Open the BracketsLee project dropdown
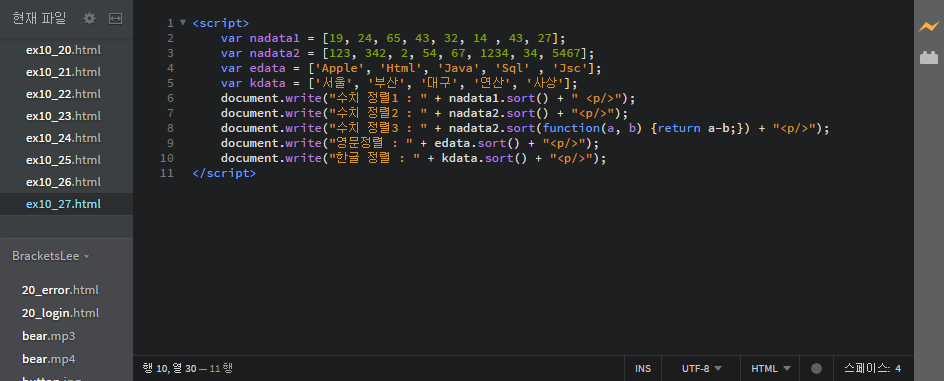944x381 pixels. click(51, 256)
